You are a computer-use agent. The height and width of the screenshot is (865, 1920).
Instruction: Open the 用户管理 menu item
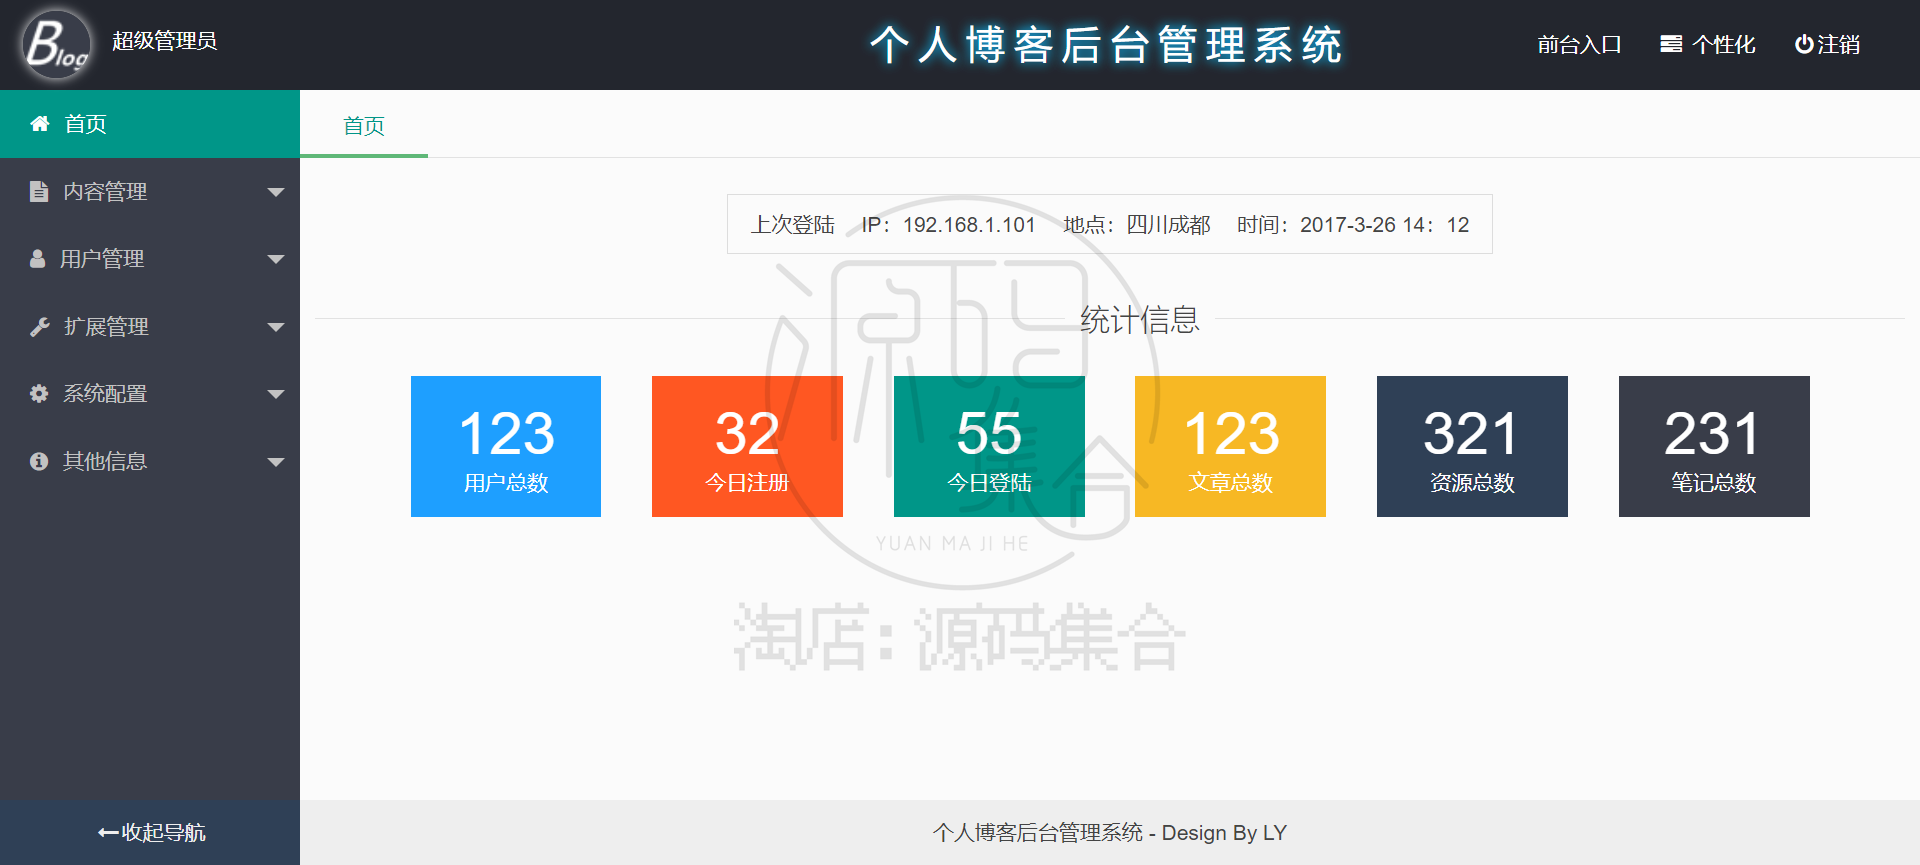coord(150,259)
